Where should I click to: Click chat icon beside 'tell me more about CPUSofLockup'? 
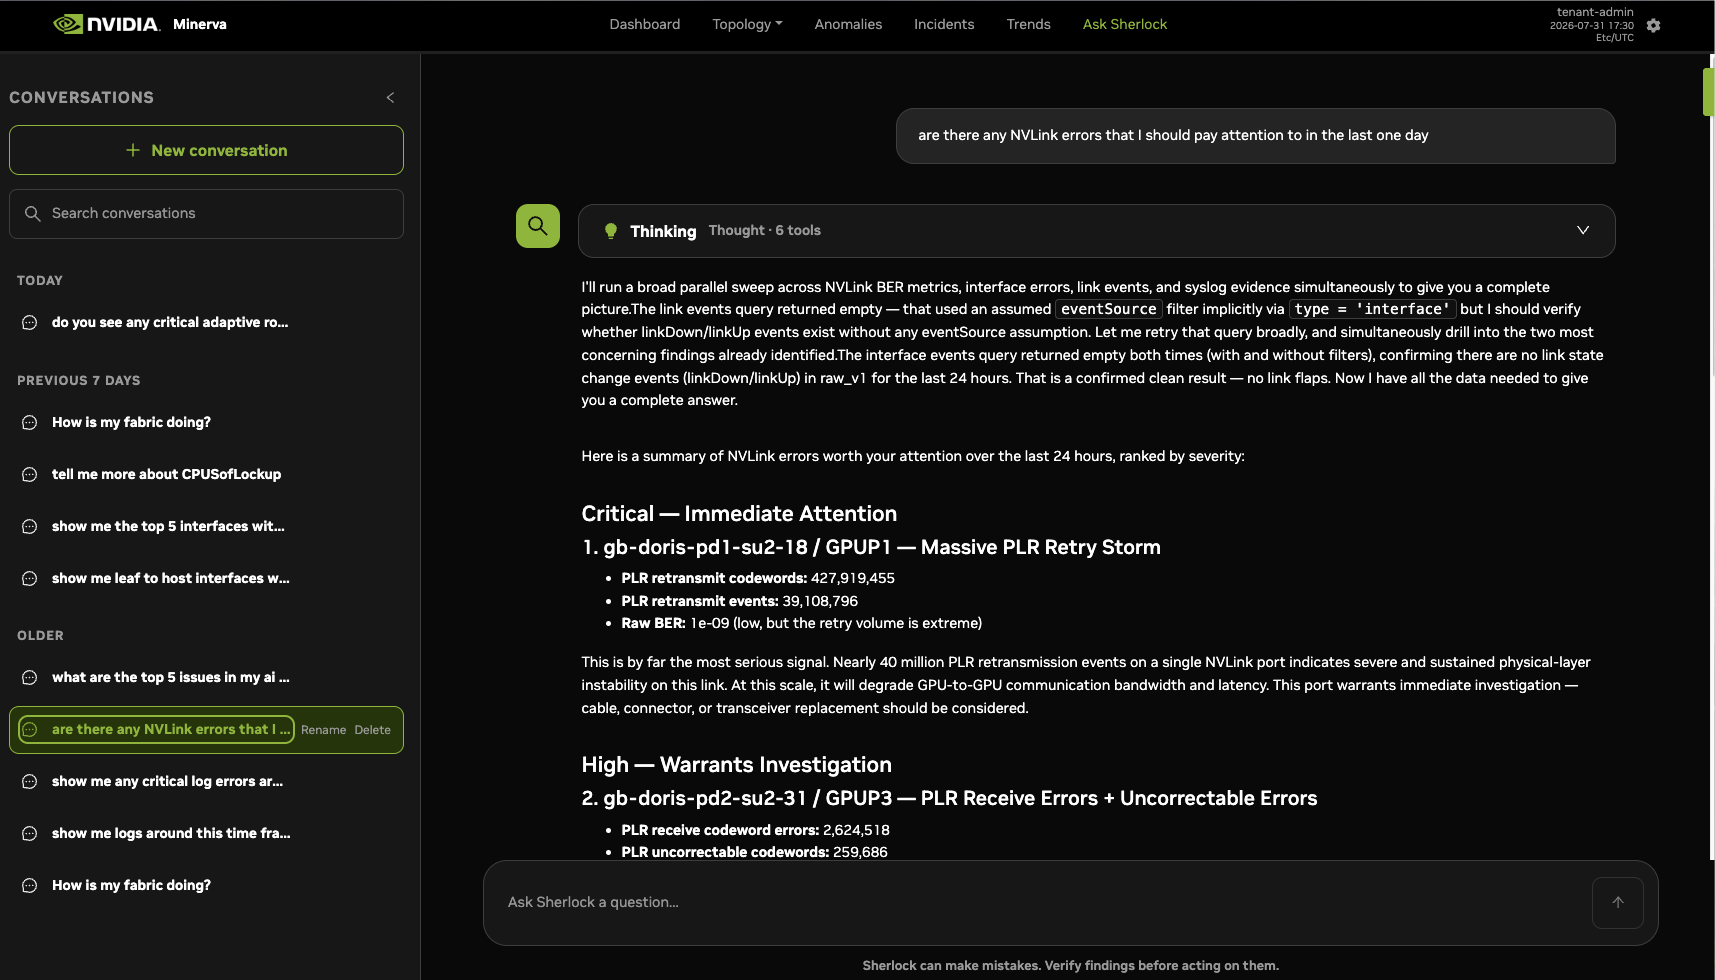(x=30, y=475)
